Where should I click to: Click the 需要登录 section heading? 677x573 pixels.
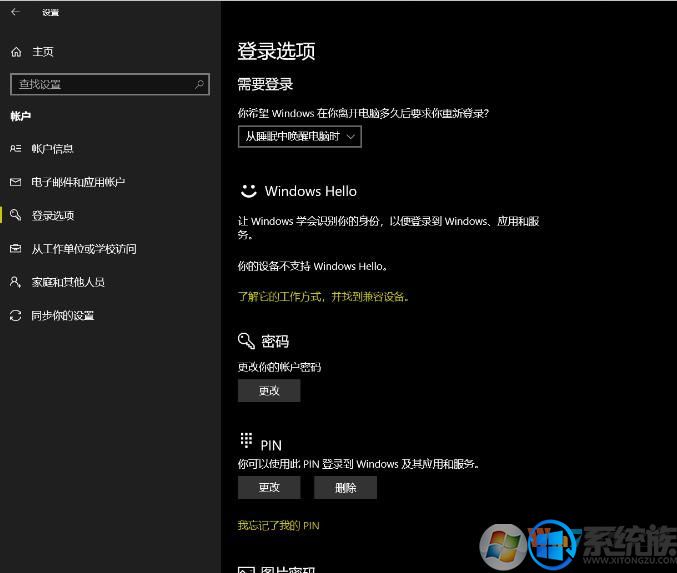coord(265,84)
